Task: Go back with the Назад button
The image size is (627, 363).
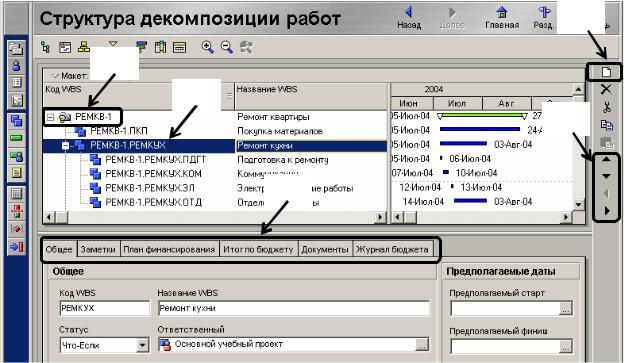Action: point(409,18)
